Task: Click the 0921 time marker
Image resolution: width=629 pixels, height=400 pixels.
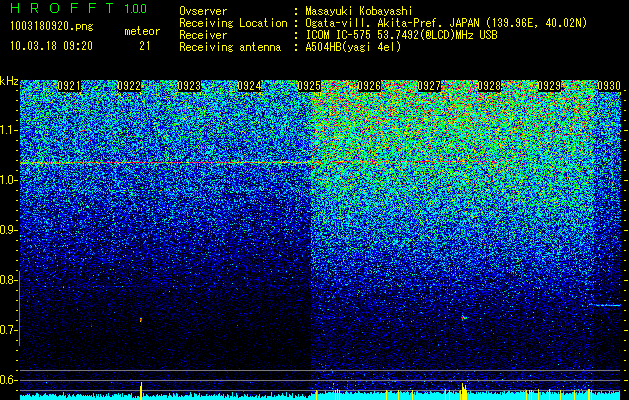Action: tap(69, 86)
